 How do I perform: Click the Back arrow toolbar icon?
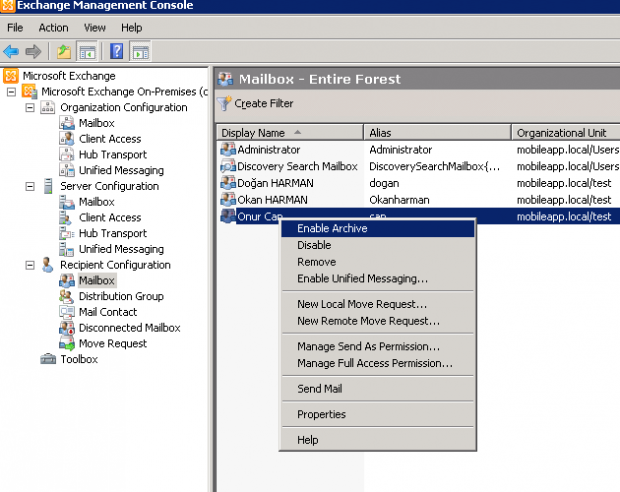pyautogui.click(x=11, y=51)
